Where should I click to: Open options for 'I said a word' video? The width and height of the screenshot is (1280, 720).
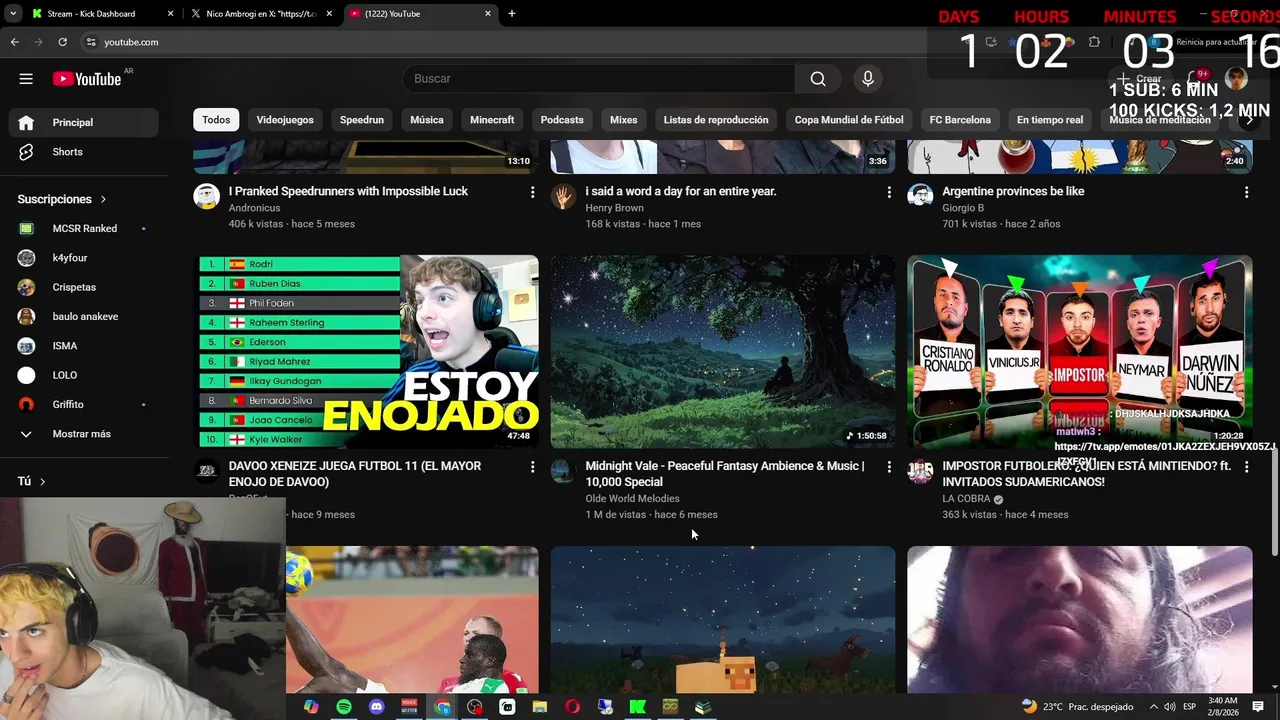coord(889,192)
